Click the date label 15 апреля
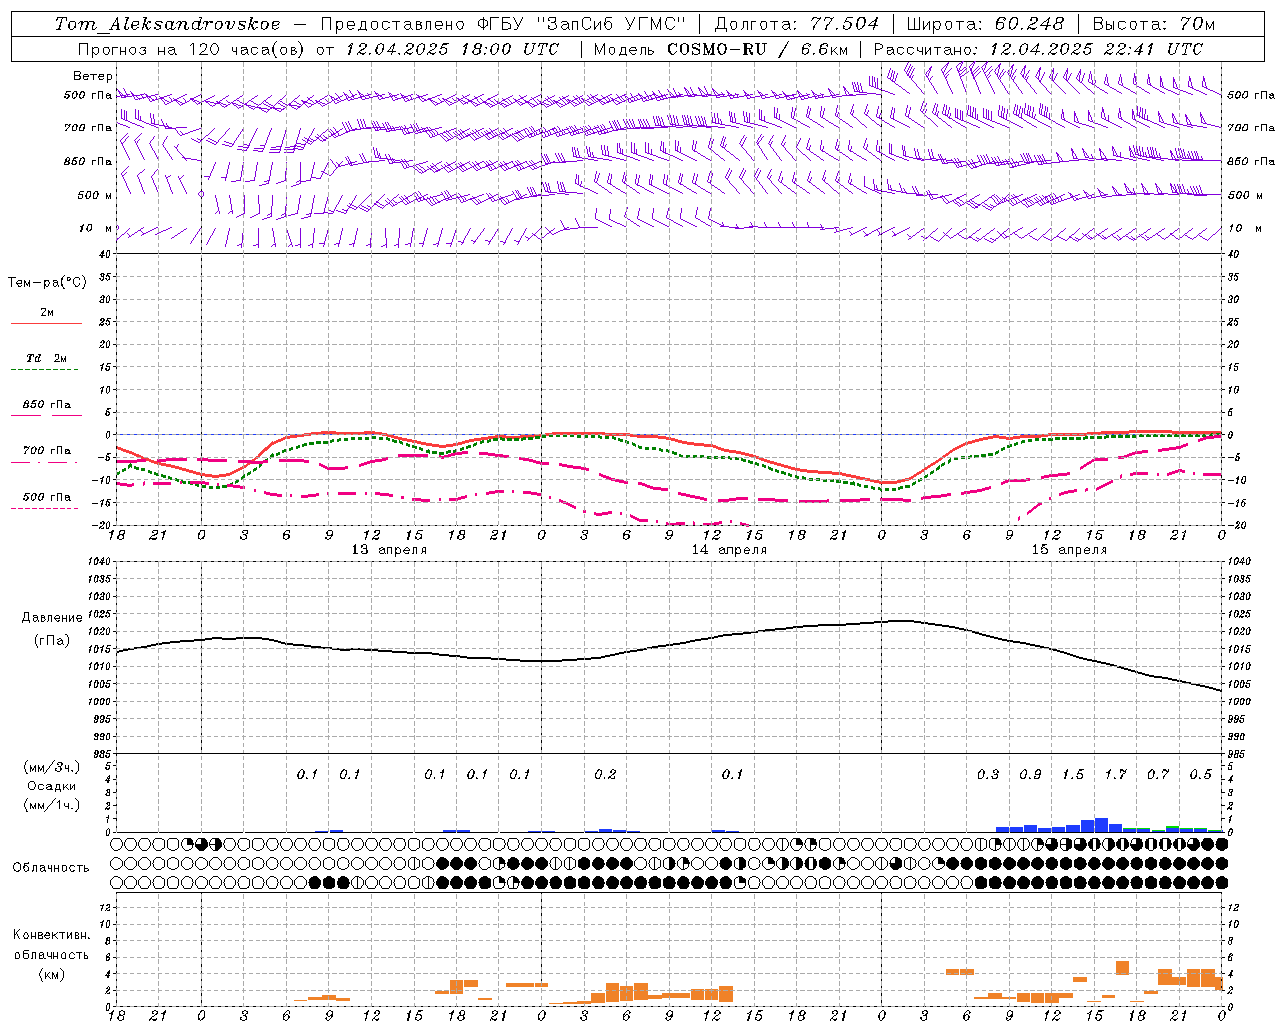 coord(1069,550)
